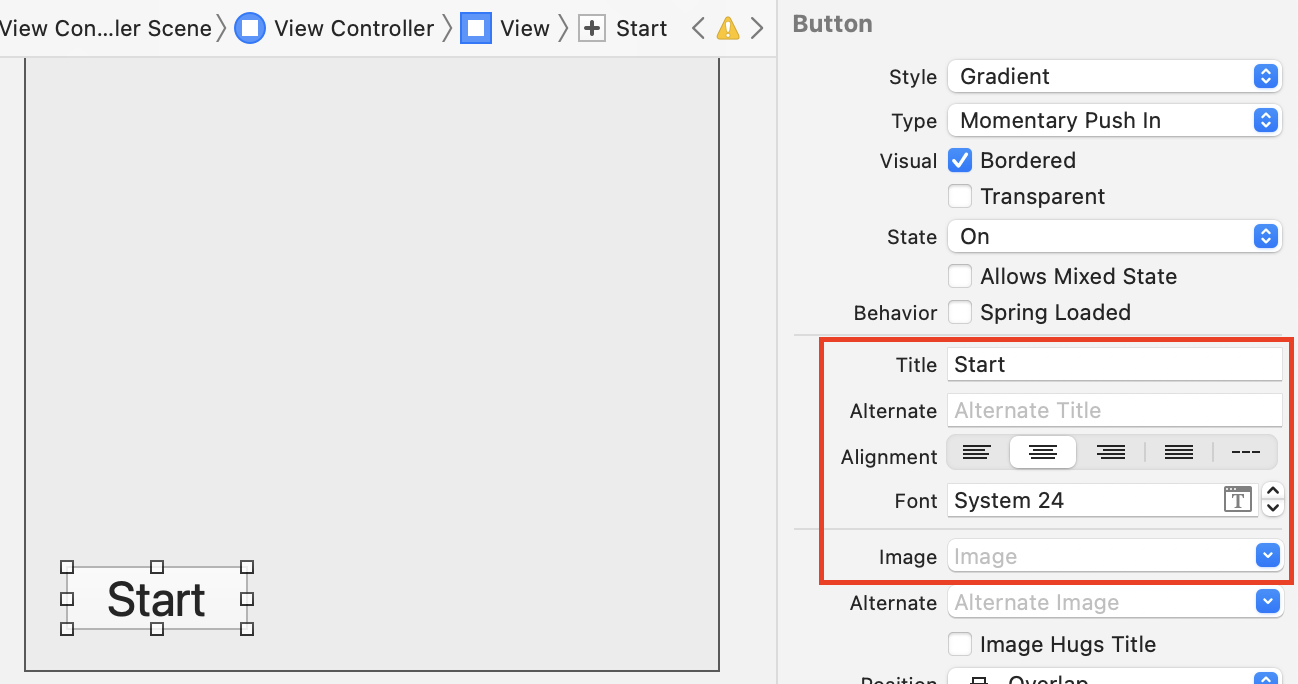This screenshot has width=1298, height=684.
Task: Uncheck the Bordered checkbox
Action: pos(960,160)
